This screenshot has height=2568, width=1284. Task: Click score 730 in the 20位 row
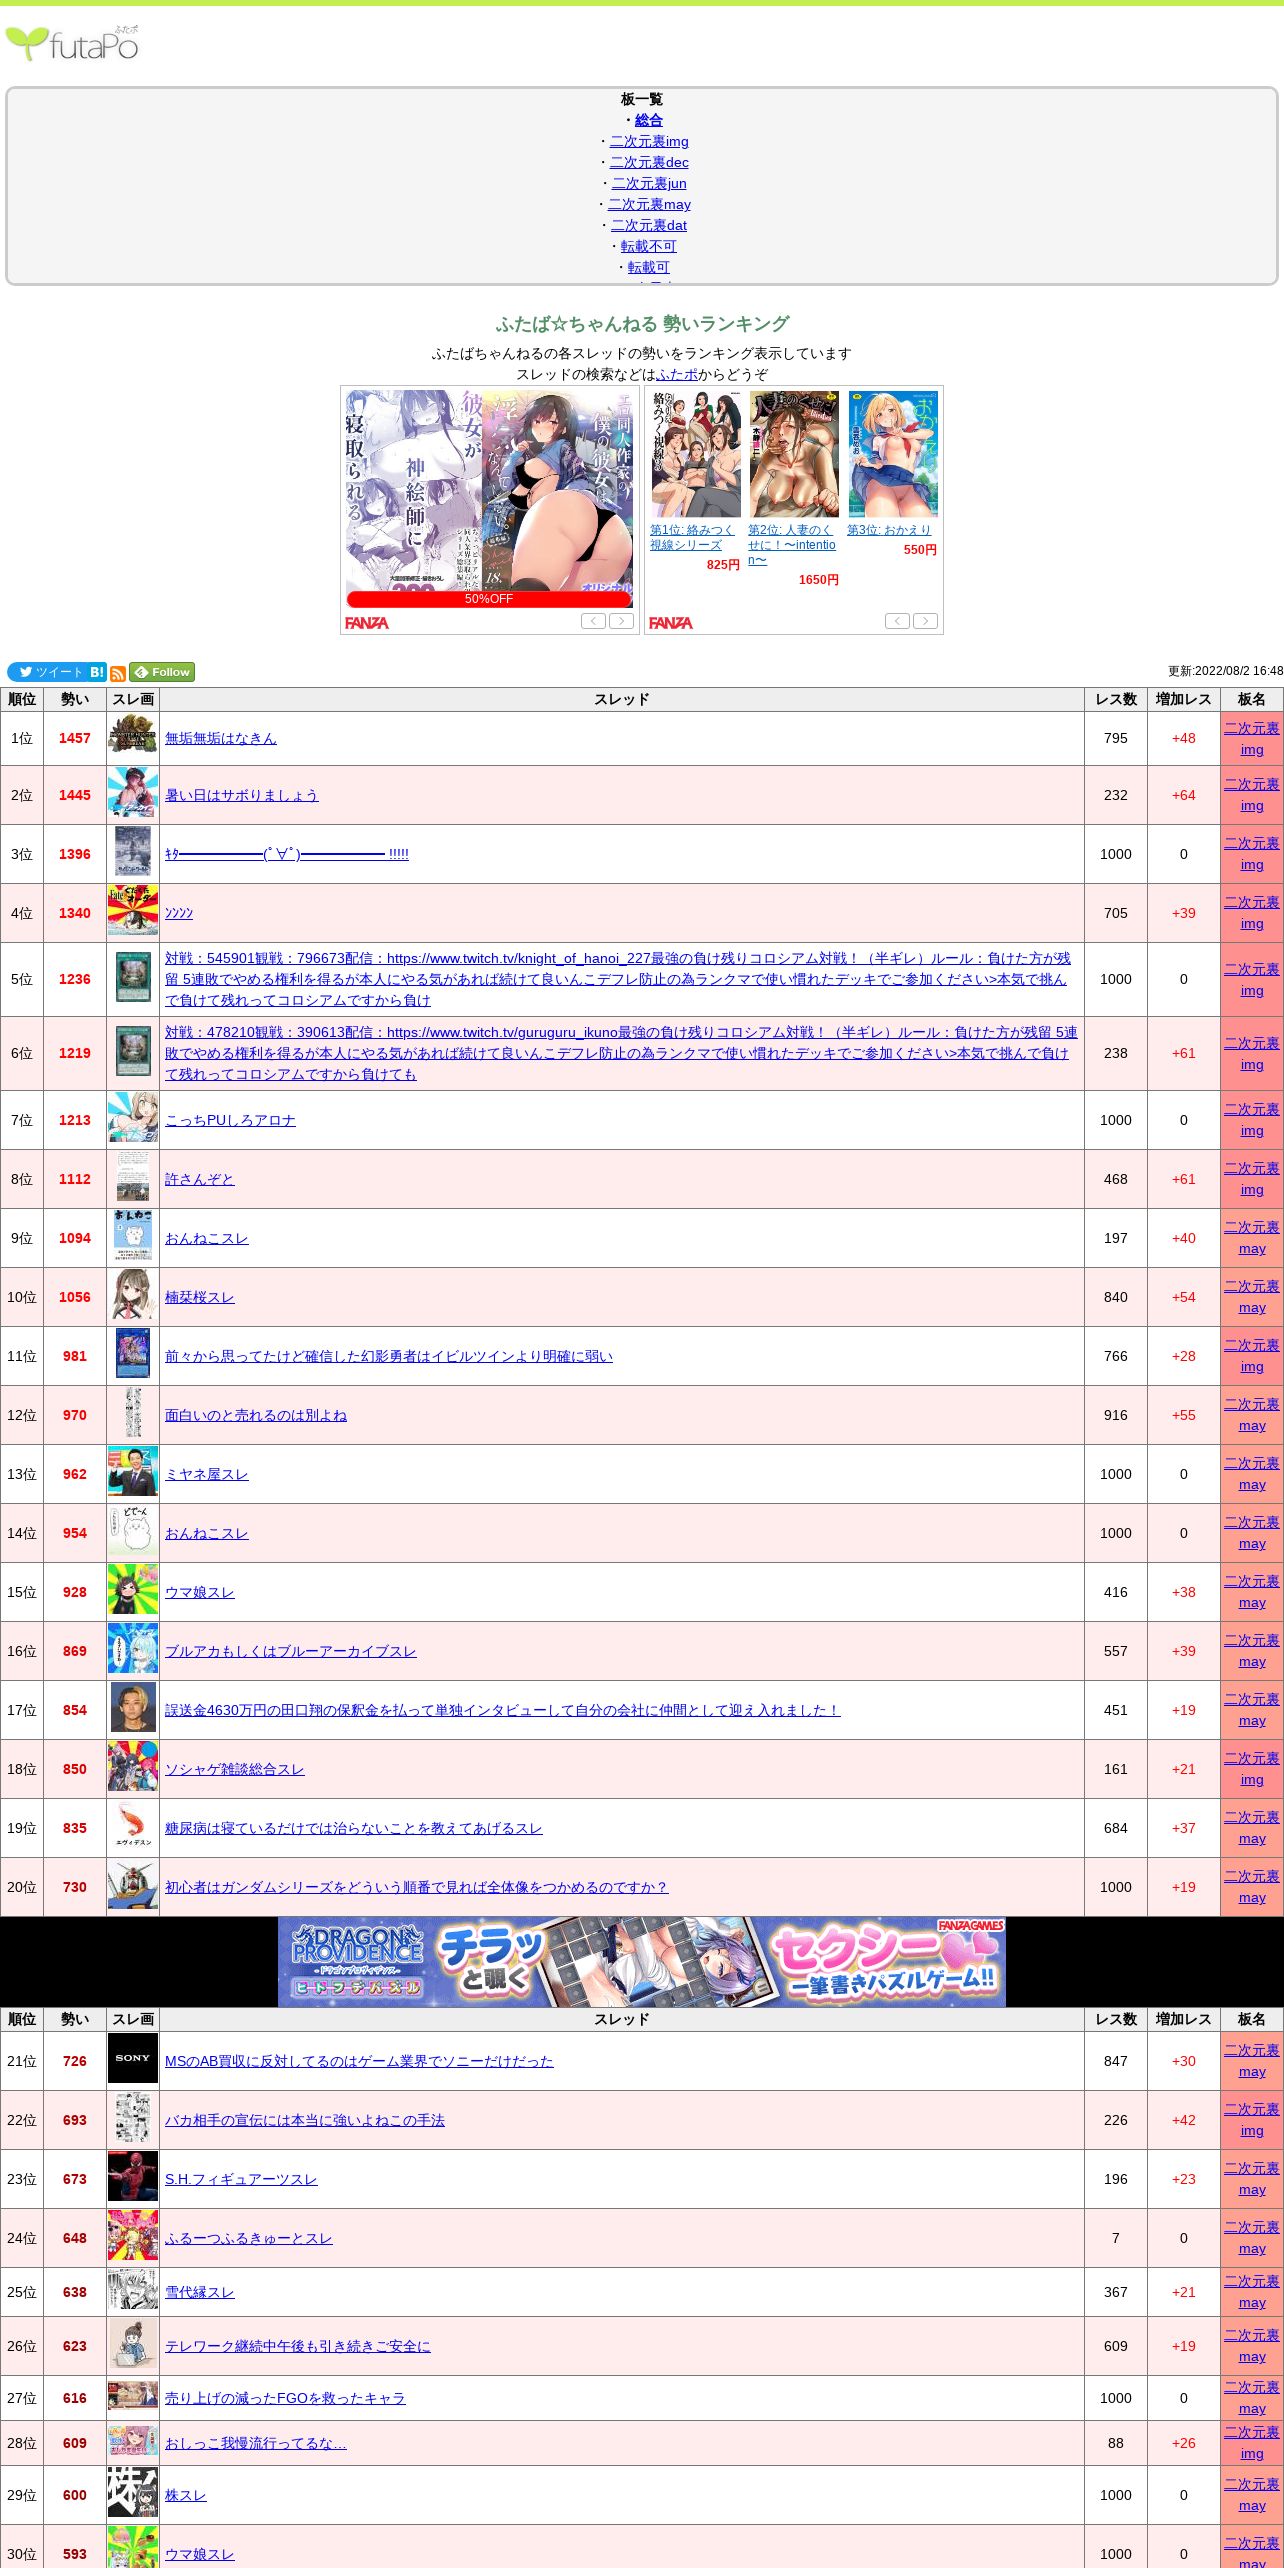tap(75, 1887)
